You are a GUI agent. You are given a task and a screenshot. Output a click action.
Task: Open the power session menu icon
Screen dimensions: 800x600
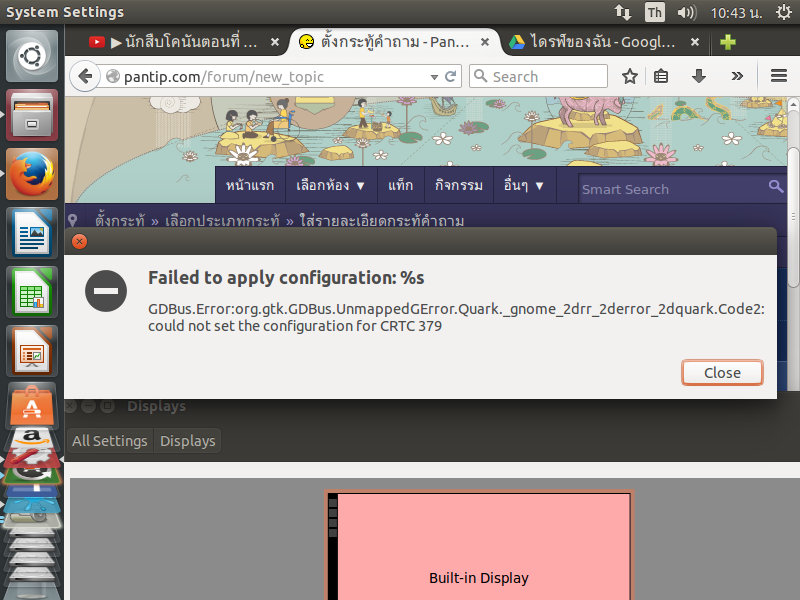pos(783,12)
